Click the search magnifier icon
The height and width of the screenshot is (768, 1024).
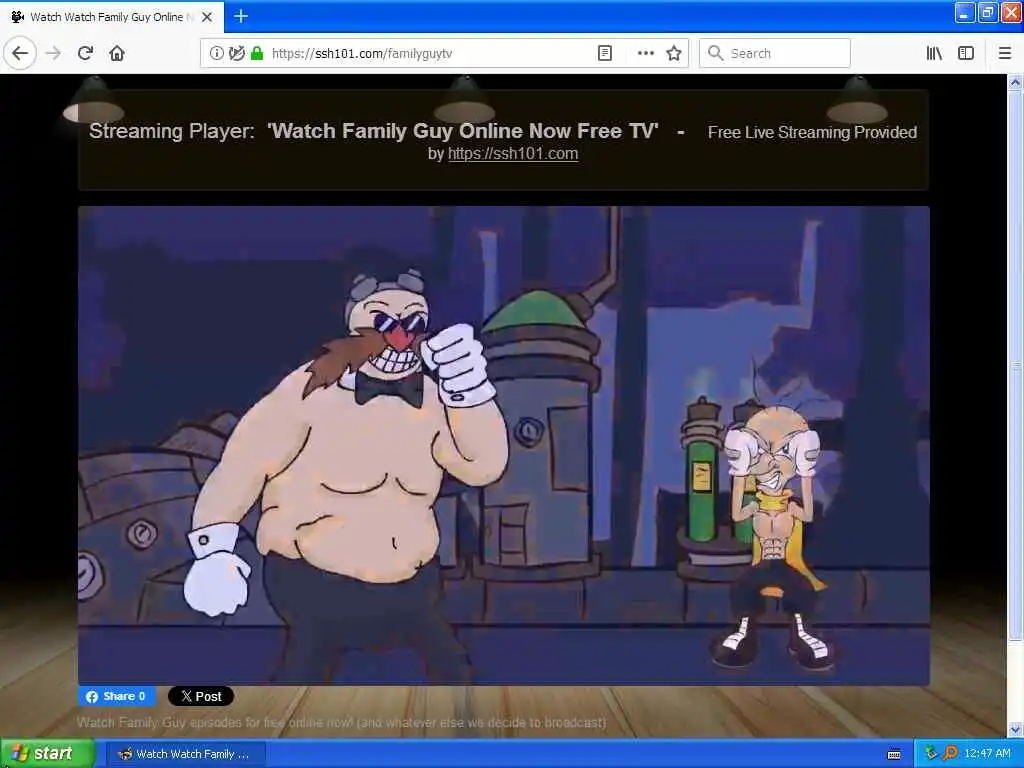click(715, 53)
